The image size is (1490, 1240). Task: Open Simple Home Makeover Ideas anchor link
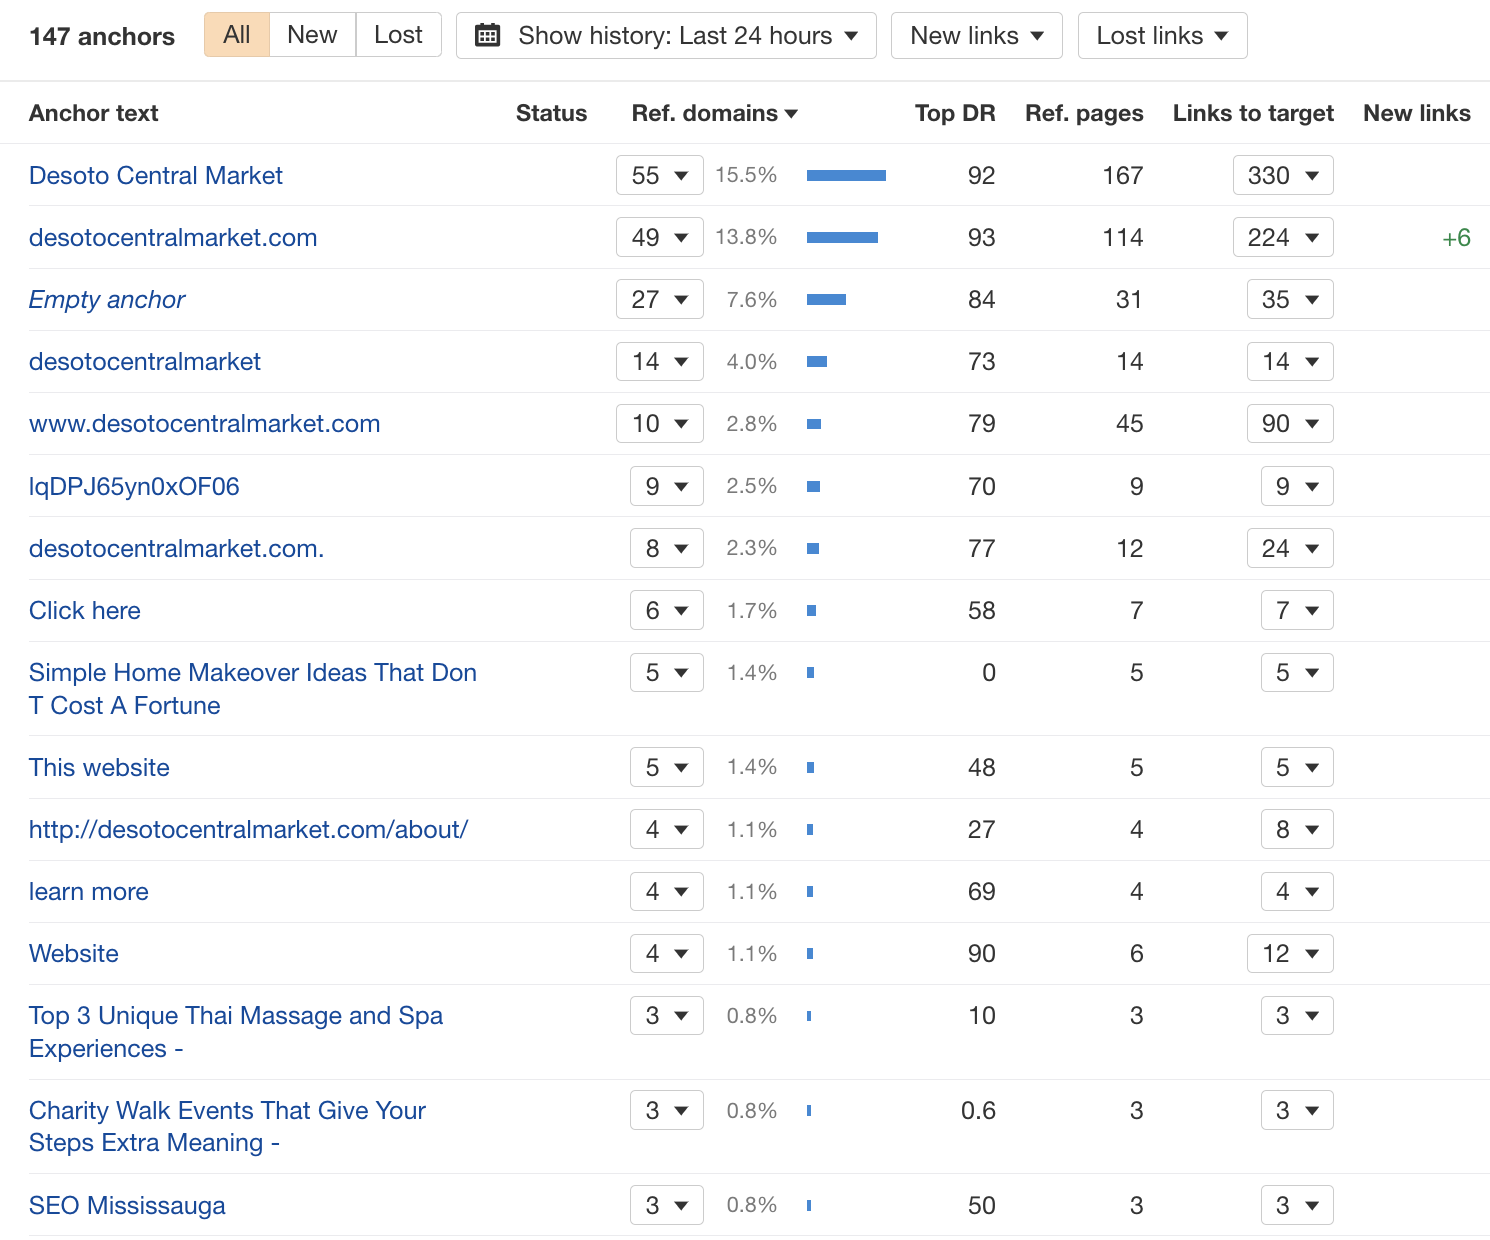point(253,689)
